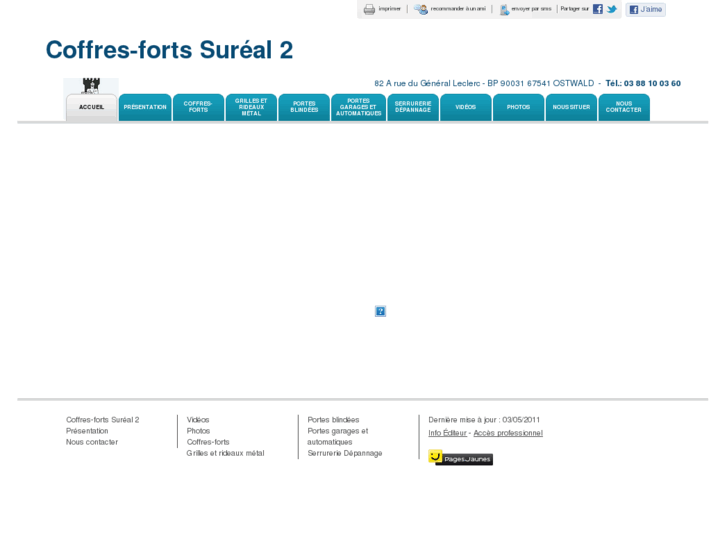Open footer link Portes blindées
Viewport: 727px width, 545px height.
click(333, 420)
